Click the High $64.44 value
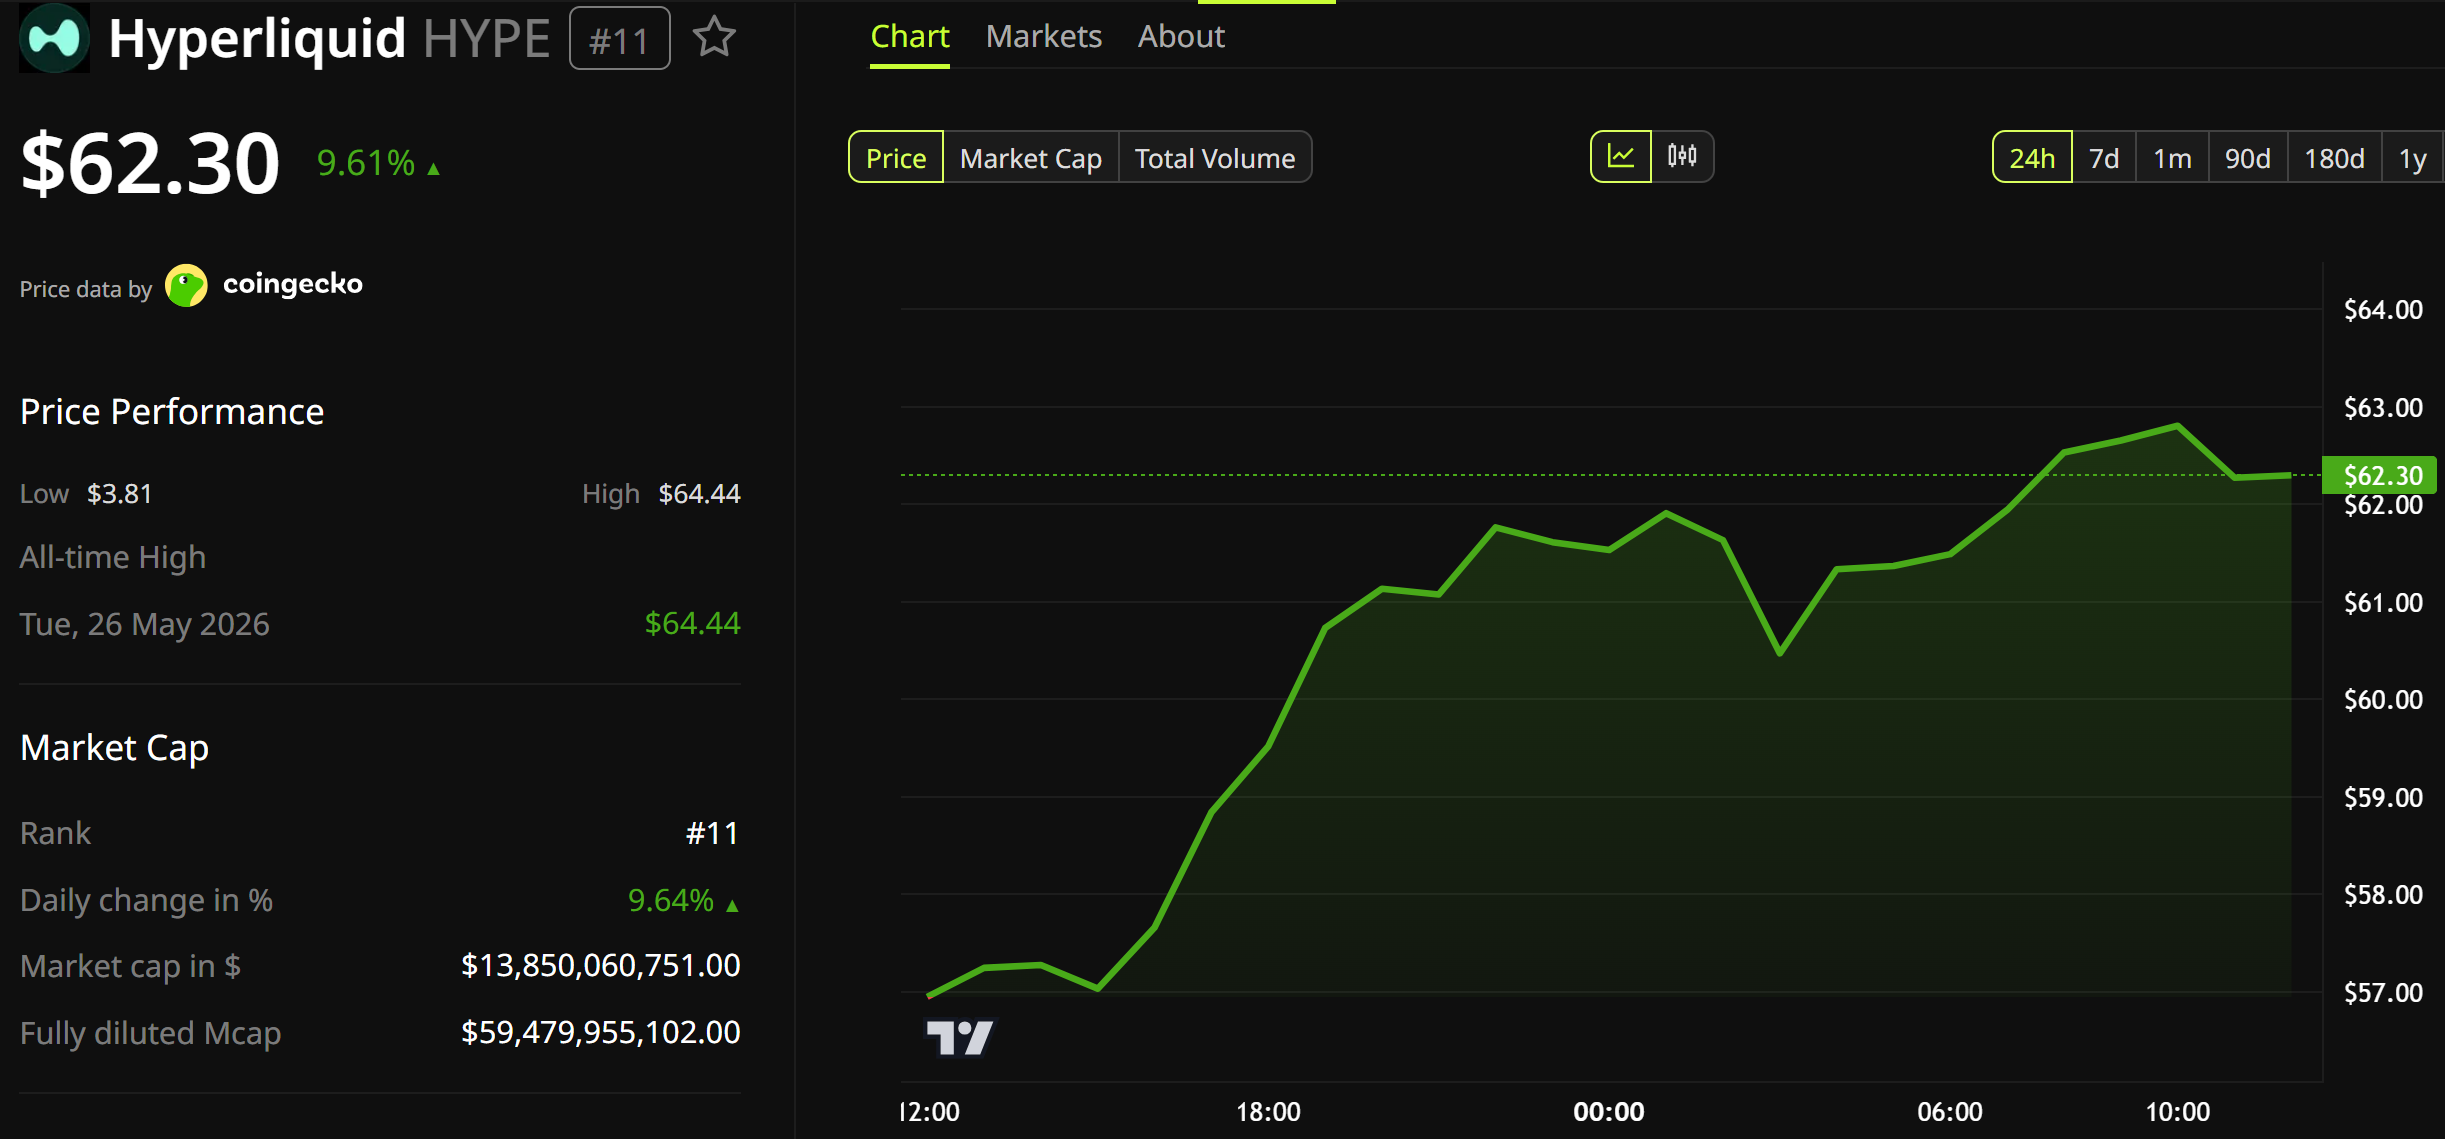 click(699, 494)
